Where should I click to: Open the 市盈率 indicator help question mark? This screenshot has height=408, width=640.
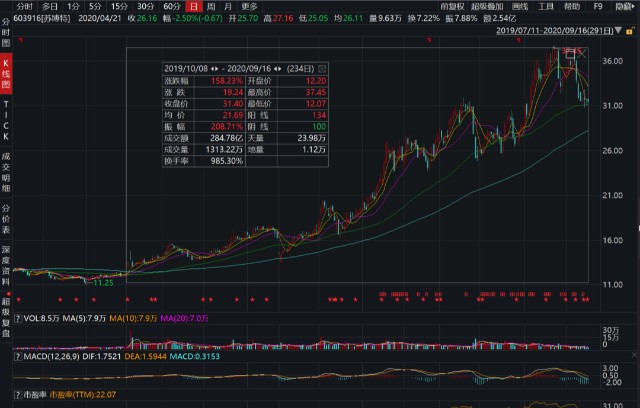click(18, 395)
